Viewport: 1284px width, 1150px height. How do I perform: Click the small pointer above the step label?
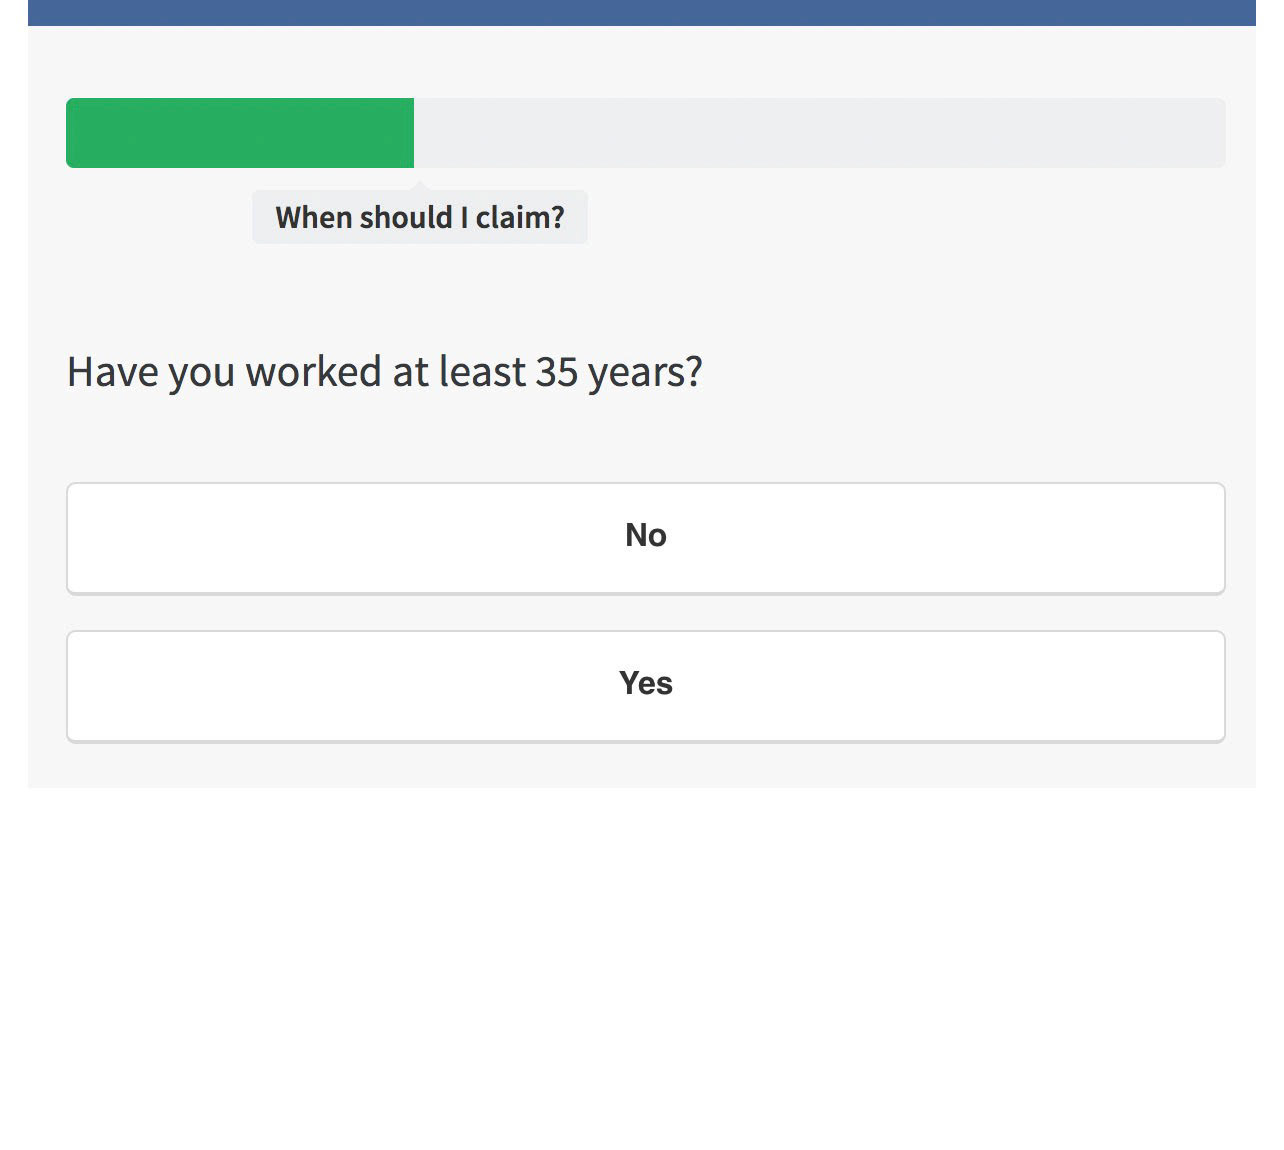[420, 185]
